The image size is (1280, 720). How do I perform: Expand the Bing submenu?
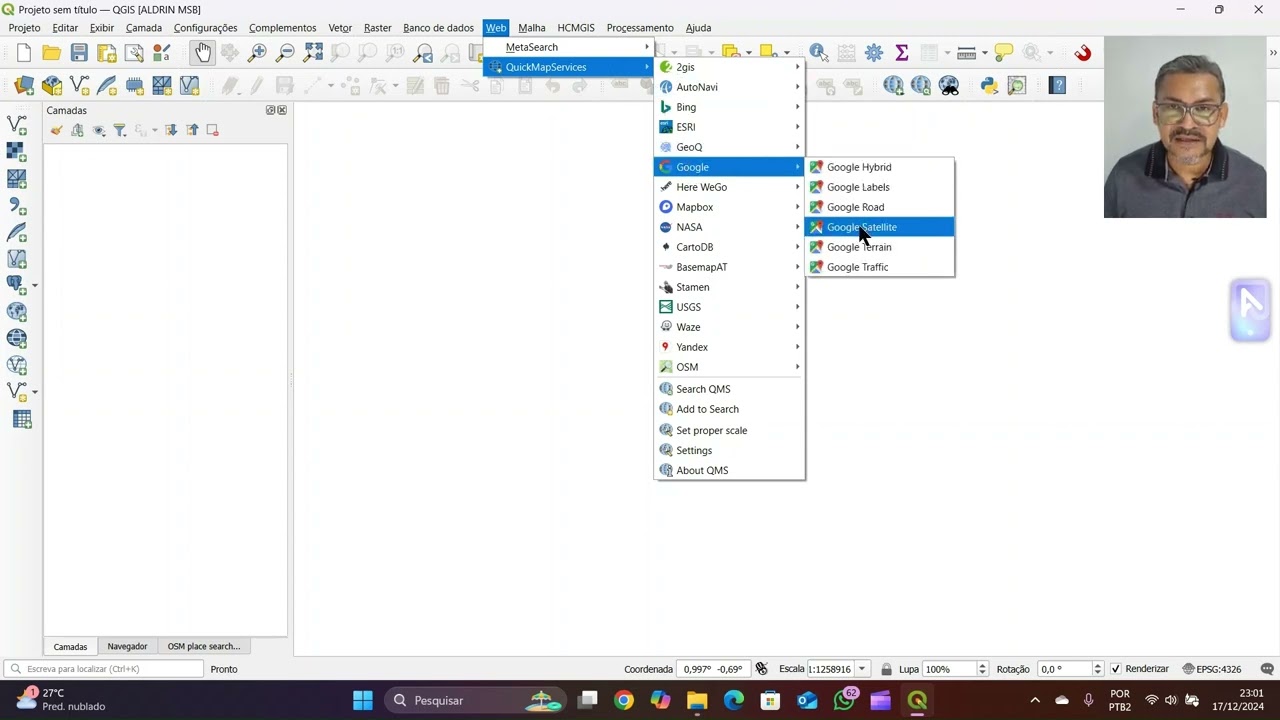coord(729,107)
